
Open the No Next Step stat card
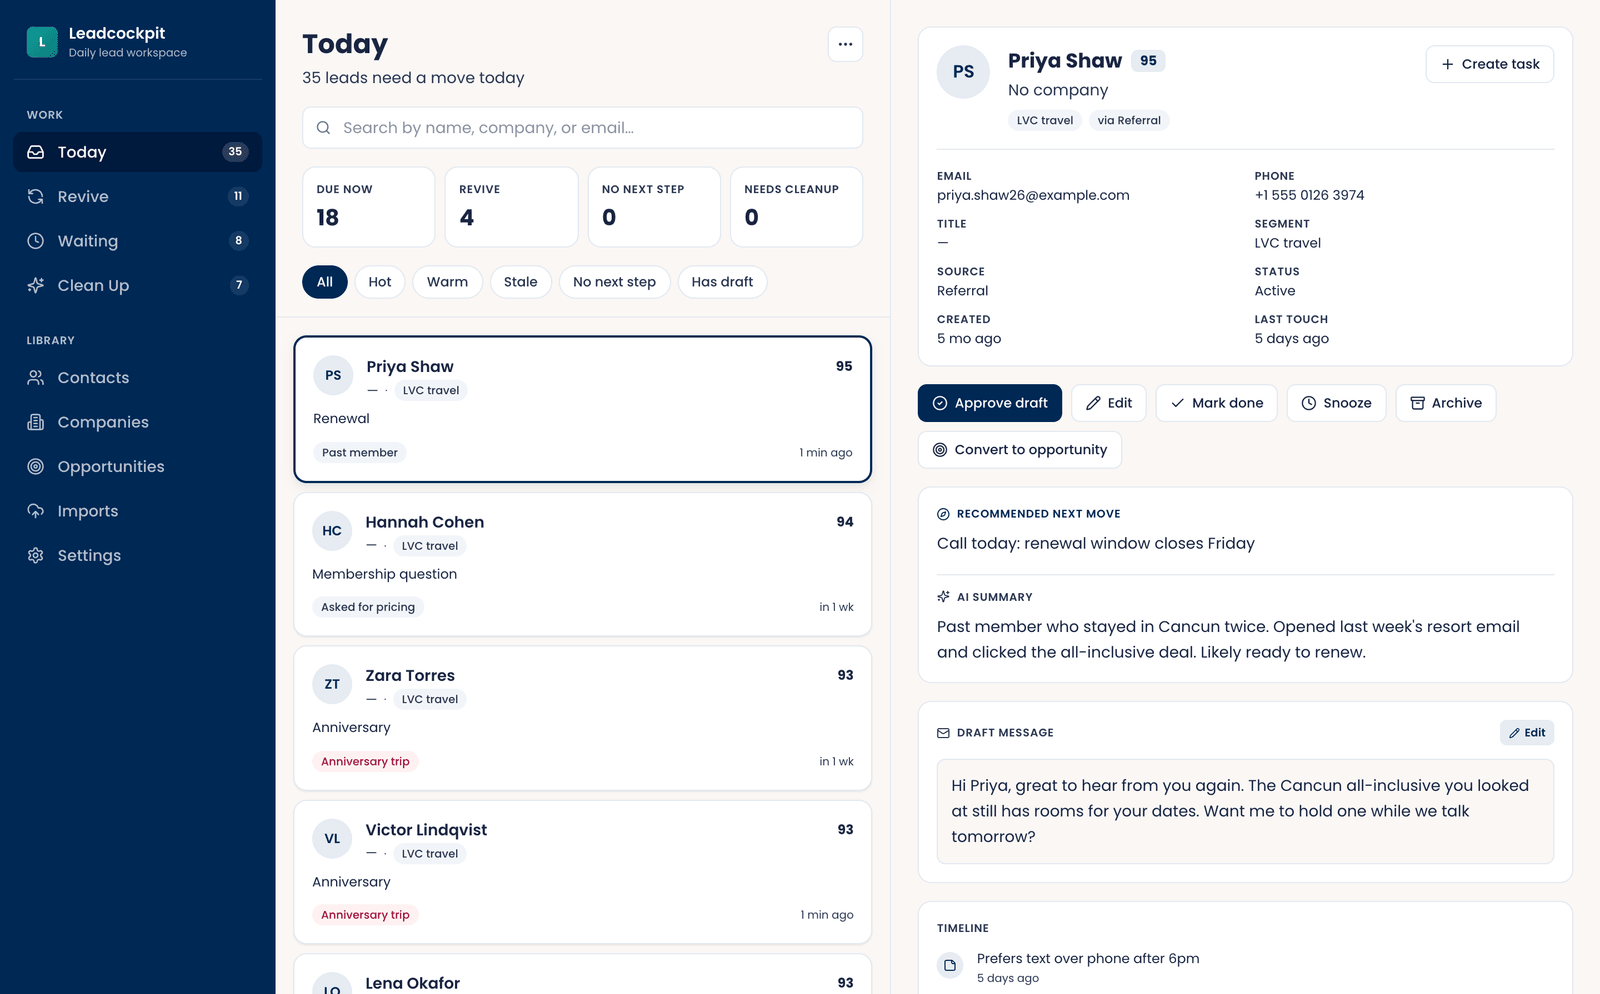(x=654, y=207)
